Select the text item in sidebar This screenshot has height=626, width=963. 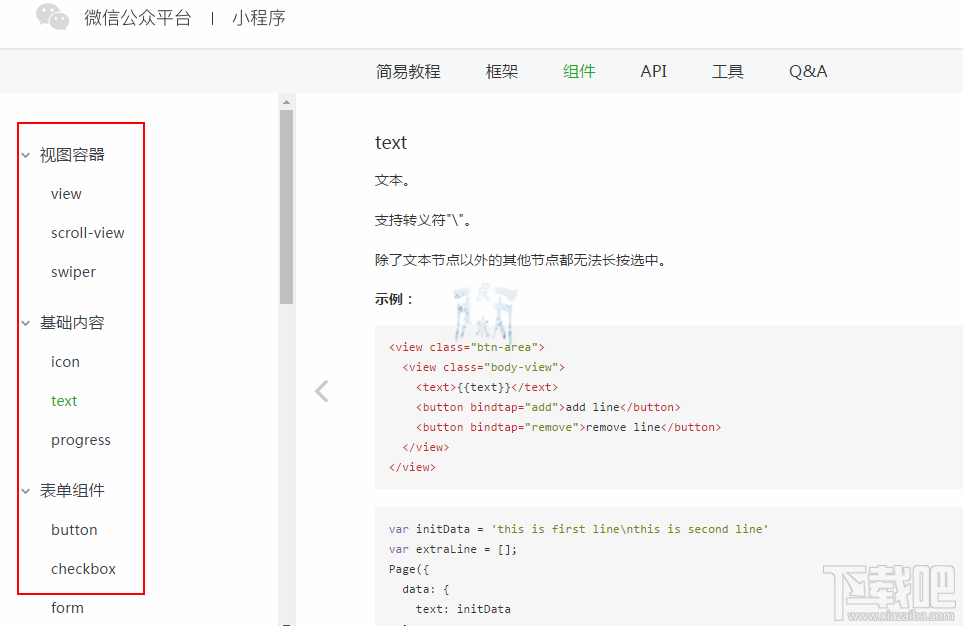click(x=64, y=401)
